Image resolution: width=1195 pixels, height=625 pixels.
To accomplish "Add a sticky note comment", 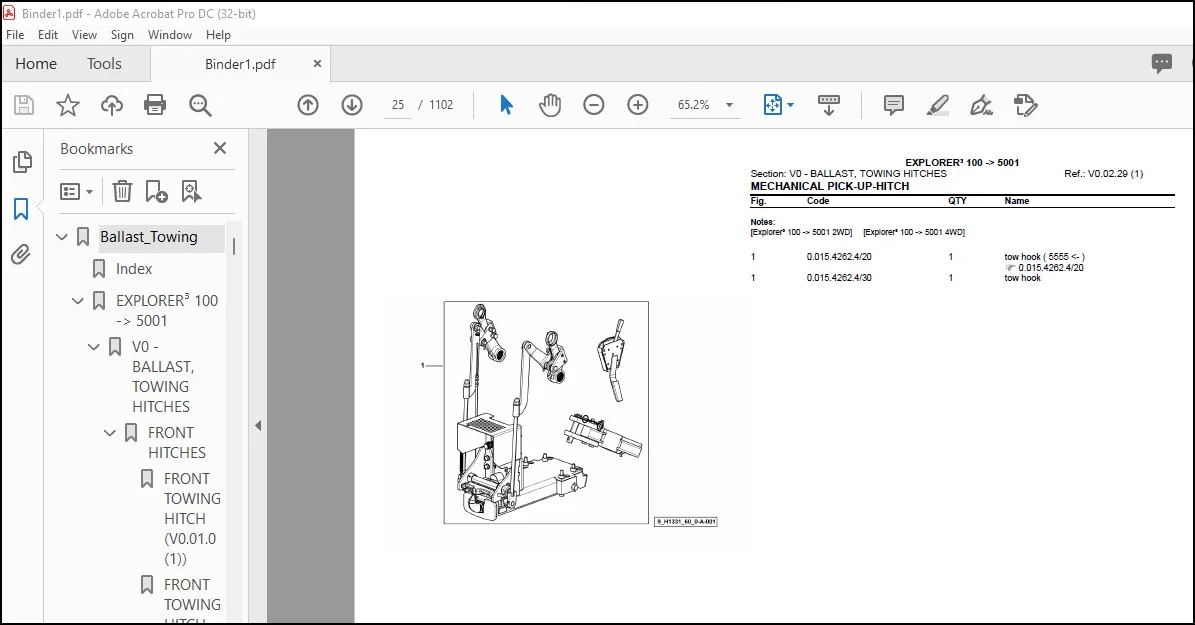I will click(x=893, y=105).
